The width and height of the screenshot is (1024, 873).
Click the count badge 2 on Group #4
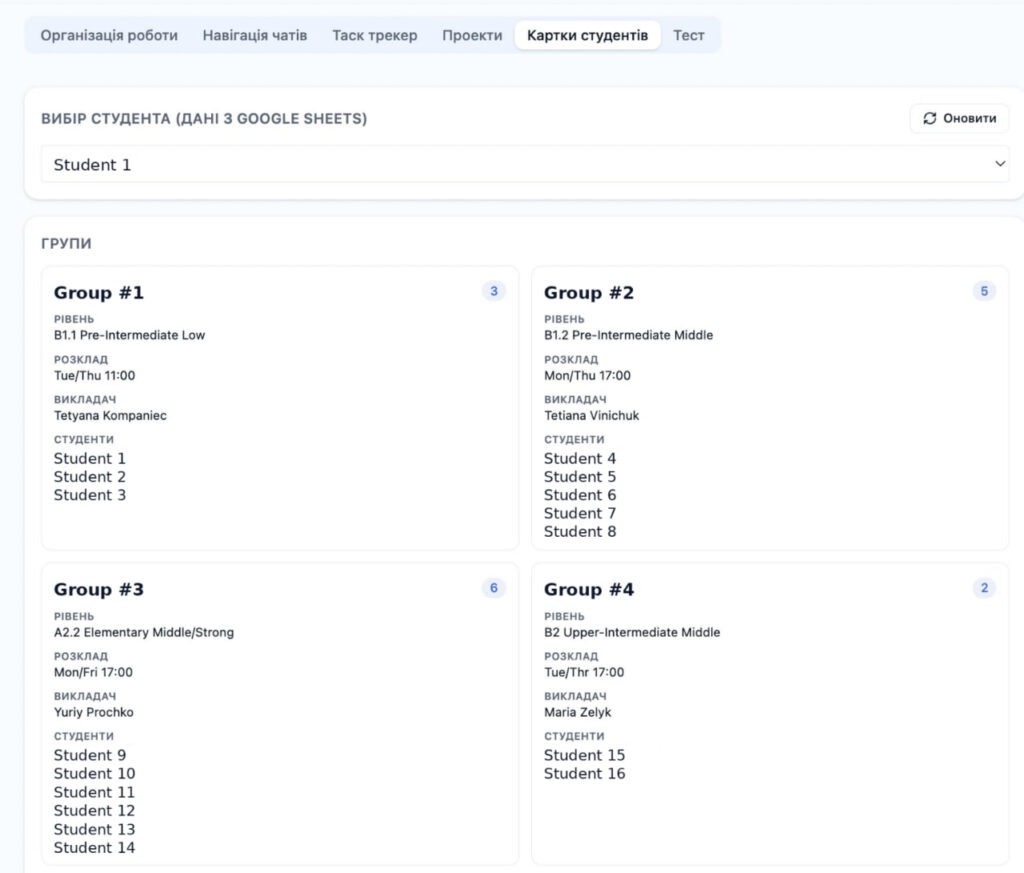(984, 588)
